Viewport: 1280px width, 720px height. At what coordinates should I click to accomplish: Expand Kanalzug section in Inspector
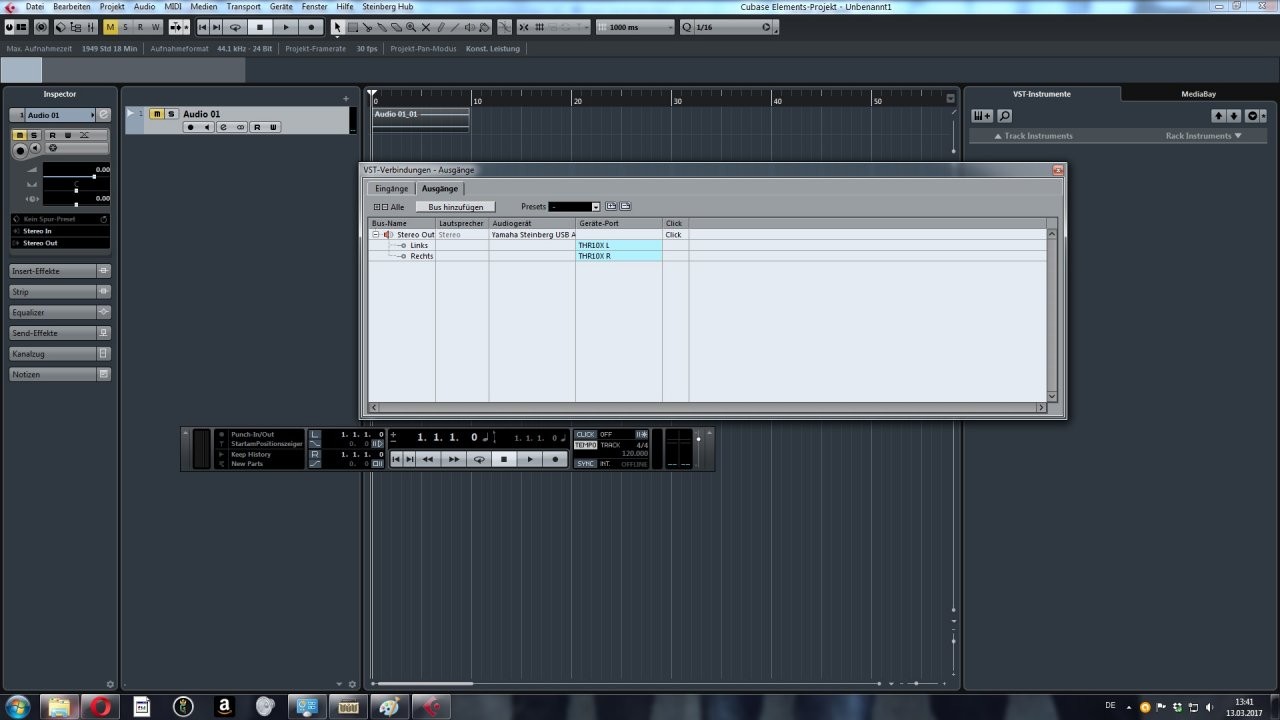[x=60, y=354]
